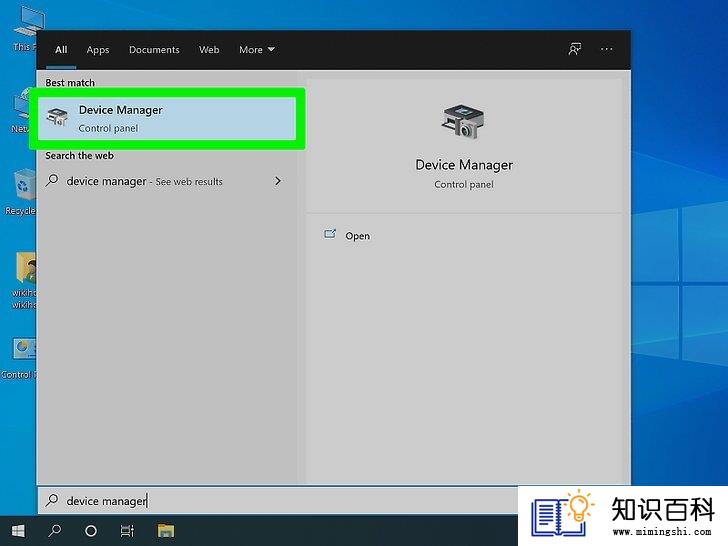This screenshot has width=728, height=546.
Task: Select the wikiHow user folder desktop icon
Action: [x=25, y=280]
